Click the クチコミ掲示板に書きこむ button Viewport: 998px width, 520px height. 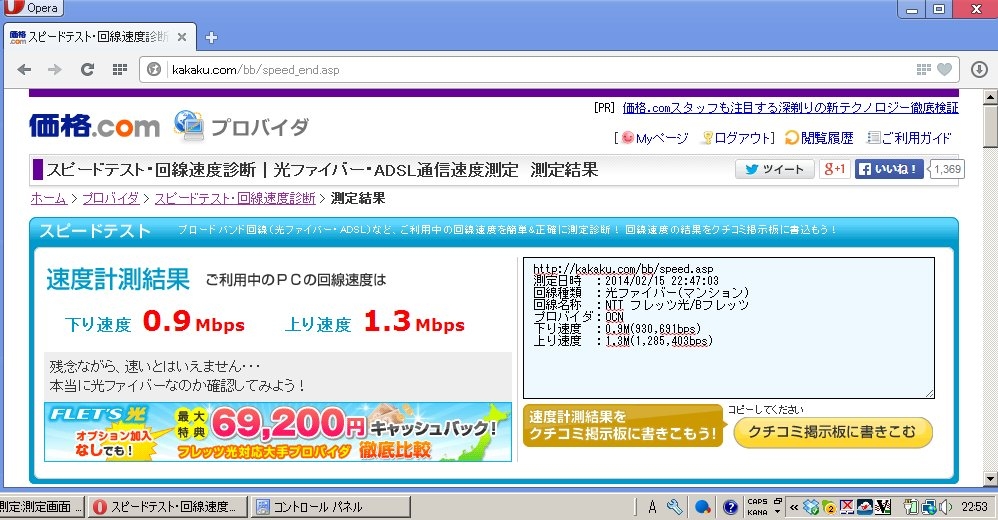pyautogui.click(x=833, y=432)
